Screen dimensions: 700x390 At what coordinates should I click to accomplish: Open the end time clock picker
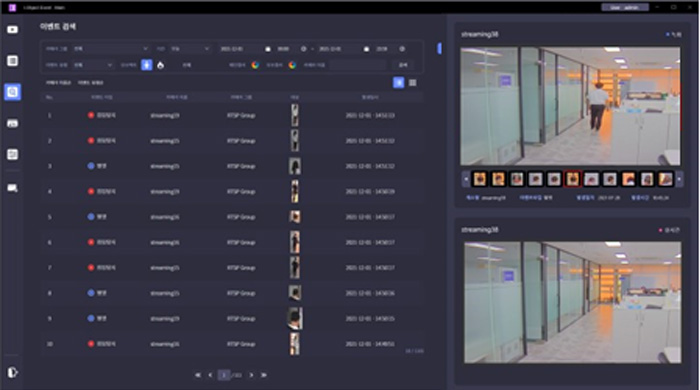[x=402, y=49]
